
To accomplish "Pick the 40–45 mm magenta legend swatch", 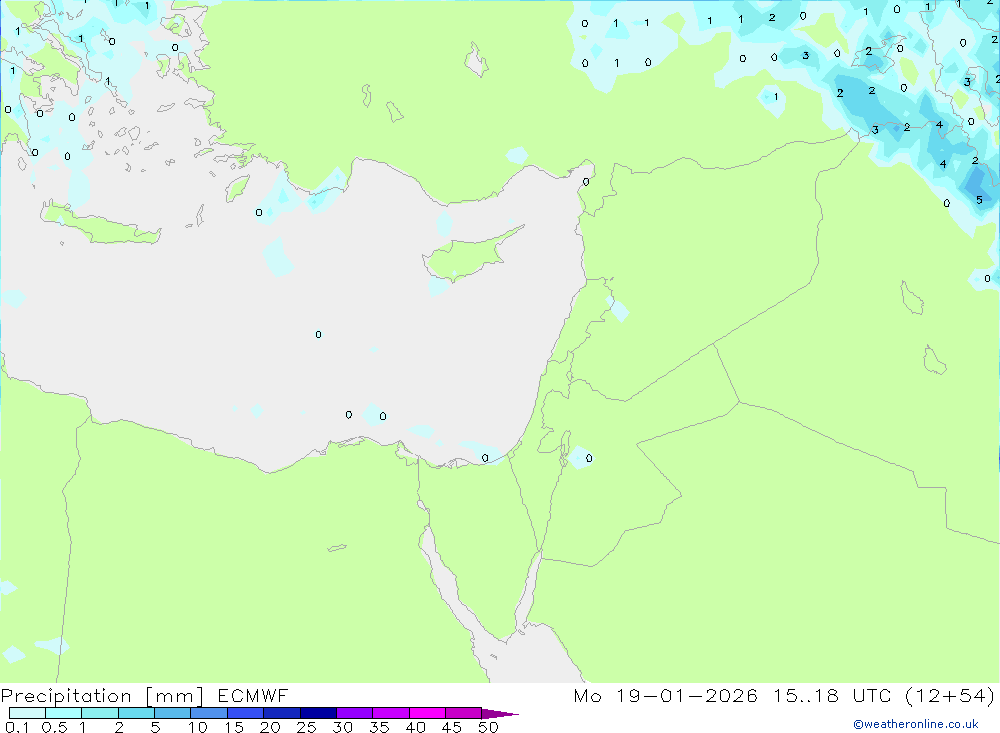I will (x=427, y=713).
